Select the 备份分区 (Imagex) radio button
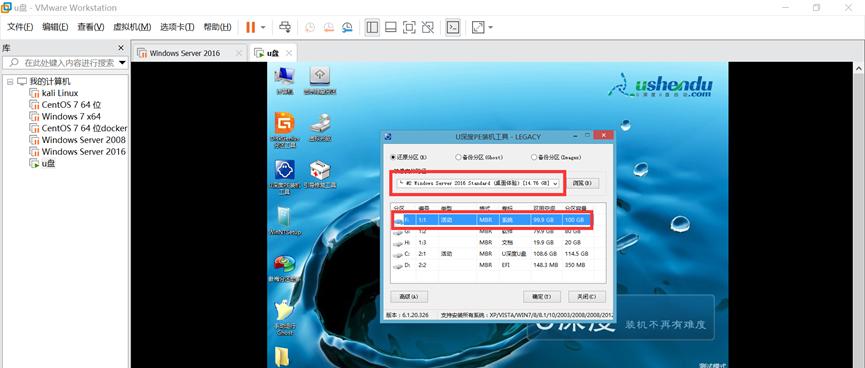 (556, 157)
